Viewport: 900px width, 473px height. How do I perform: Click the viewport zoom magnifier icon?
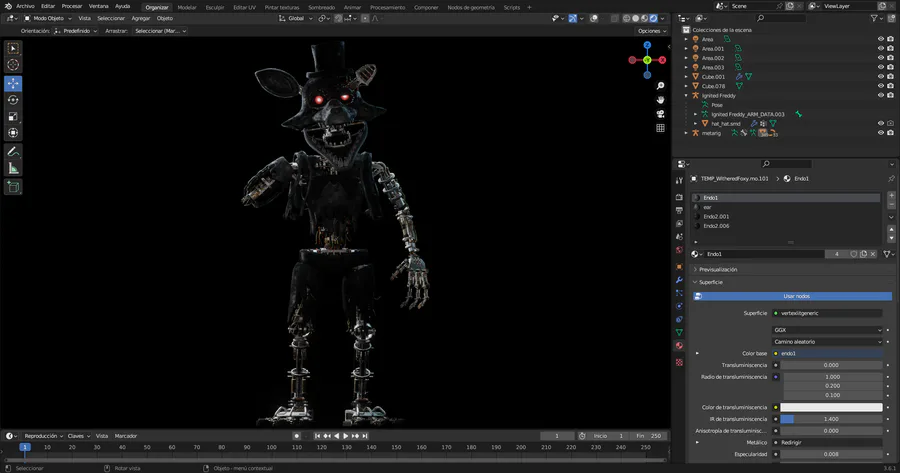(660, 86)
